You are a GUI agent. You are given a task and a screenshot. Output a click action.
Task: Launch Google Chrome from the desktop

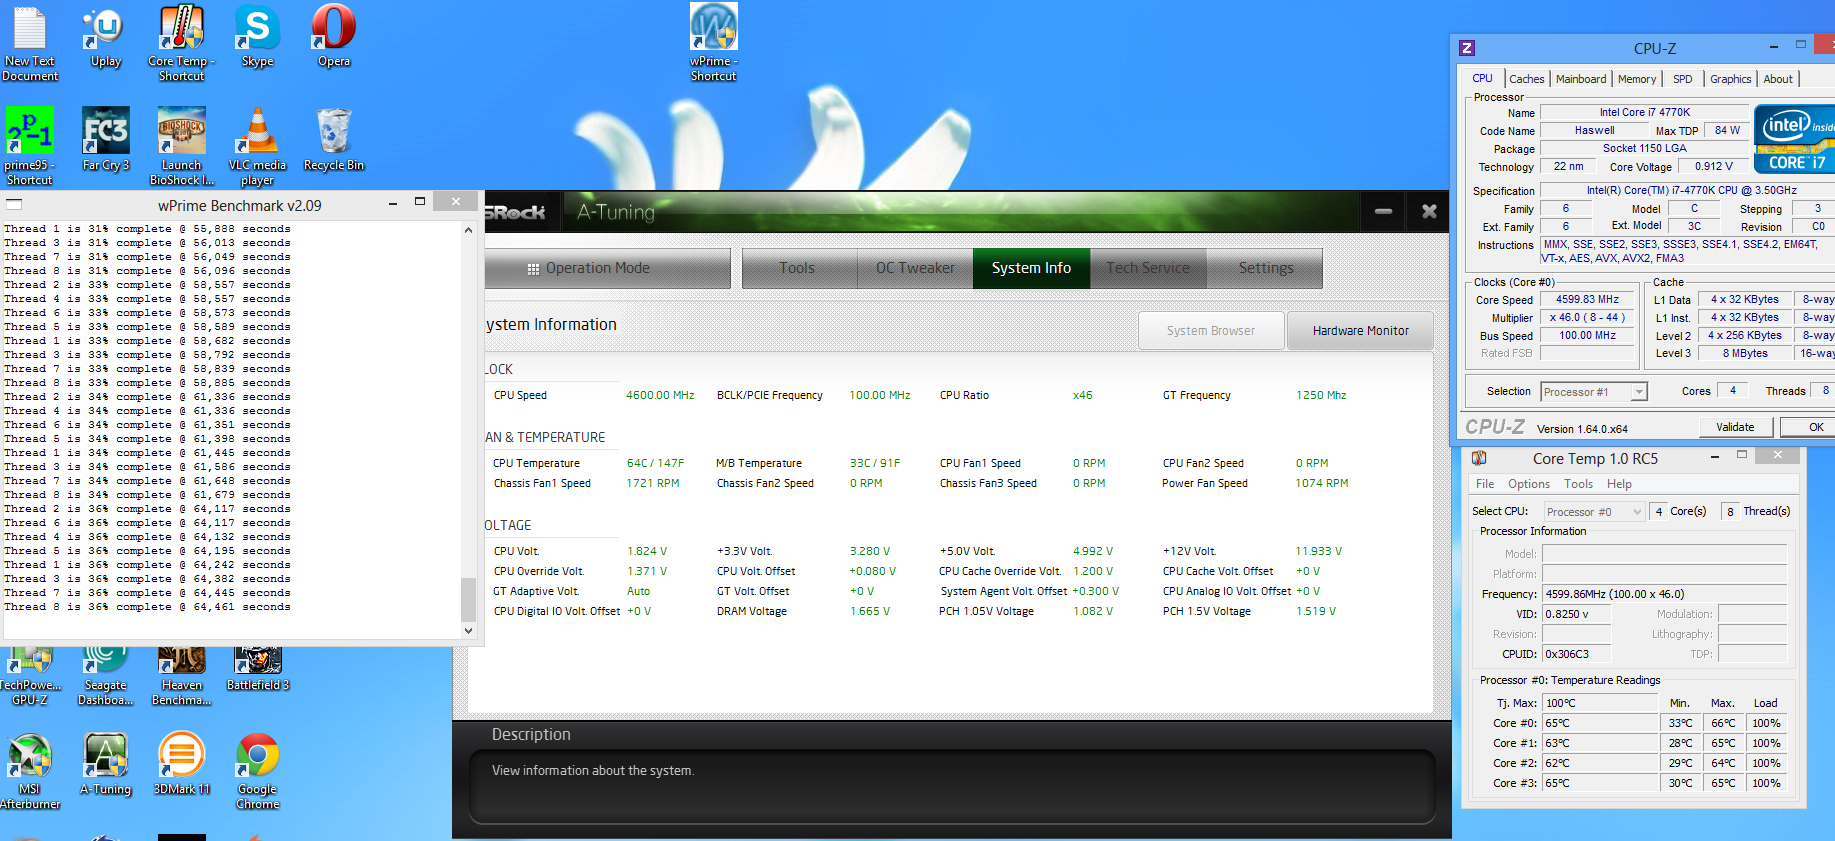click(x=257, y=771)
